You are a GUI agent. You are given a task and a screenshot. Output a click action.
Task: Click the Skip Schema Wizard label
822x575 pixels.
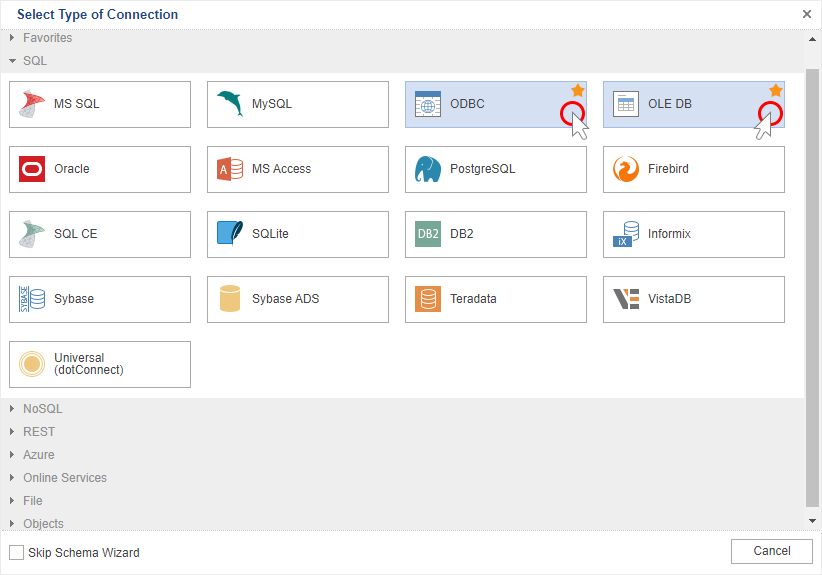point(84,552)
